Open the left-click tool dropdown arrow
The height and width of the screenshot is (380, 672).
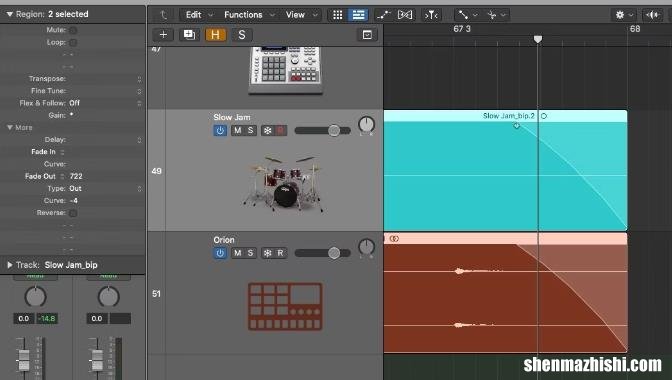tap(475, 15)
